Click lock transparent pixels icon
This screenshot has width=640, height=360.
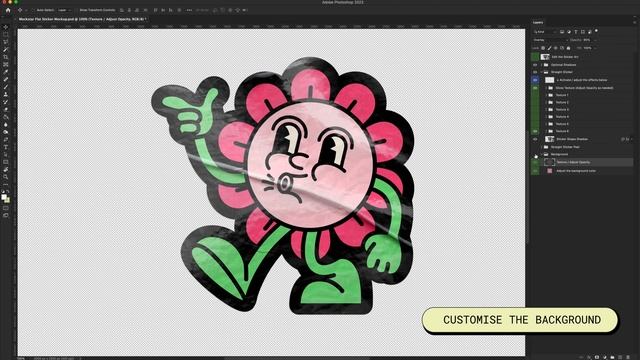(543, 48)
